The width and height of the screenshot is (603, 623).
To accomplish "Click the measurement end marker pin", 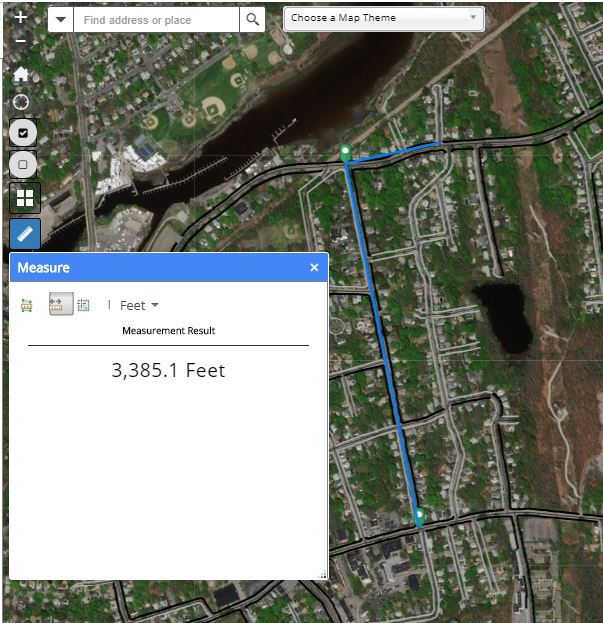I will pyautogui.click(x=419, y=516).
